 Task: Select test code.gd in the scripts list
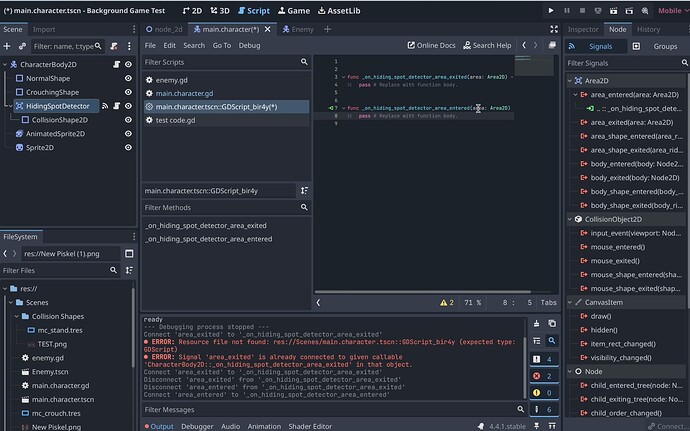click(174, 120)
